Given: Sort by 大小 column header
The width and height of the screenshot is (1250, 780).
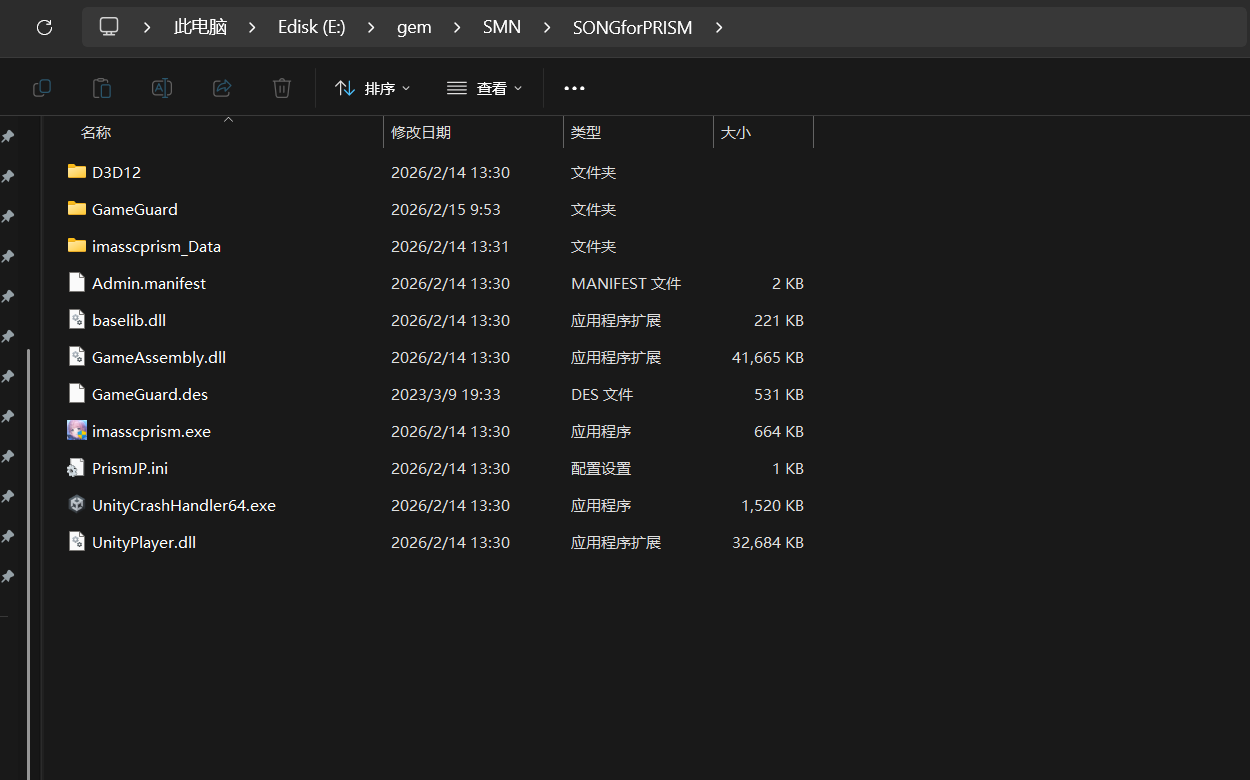Looking at the screenshot, I should click(x=736, y=132).
